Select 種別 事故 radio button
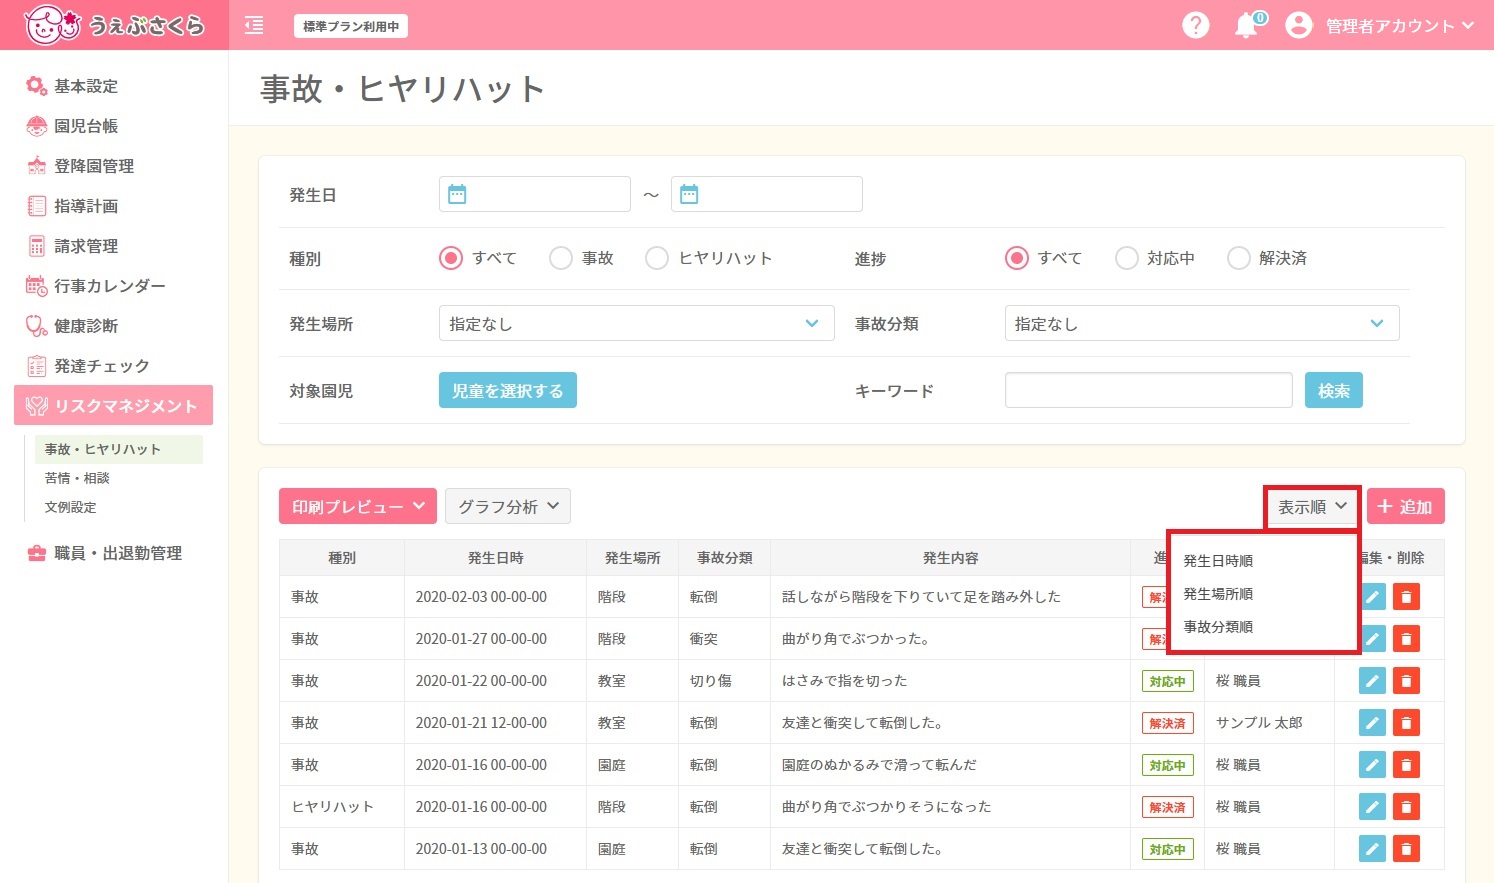1494x883 pixels. click(x=561, y=258)
